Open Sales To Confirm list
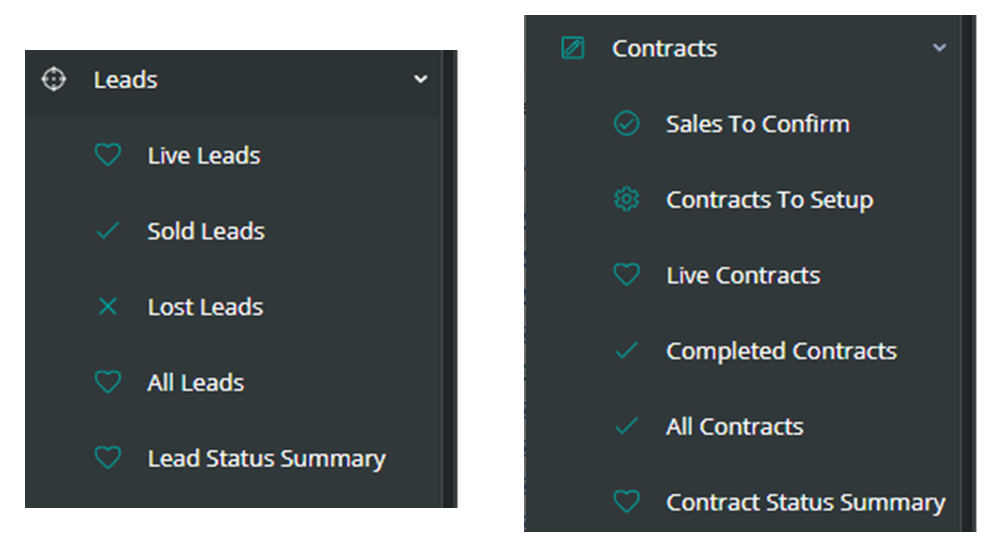The width and height of the screenshot is (1000, 551). click(758, 124)
